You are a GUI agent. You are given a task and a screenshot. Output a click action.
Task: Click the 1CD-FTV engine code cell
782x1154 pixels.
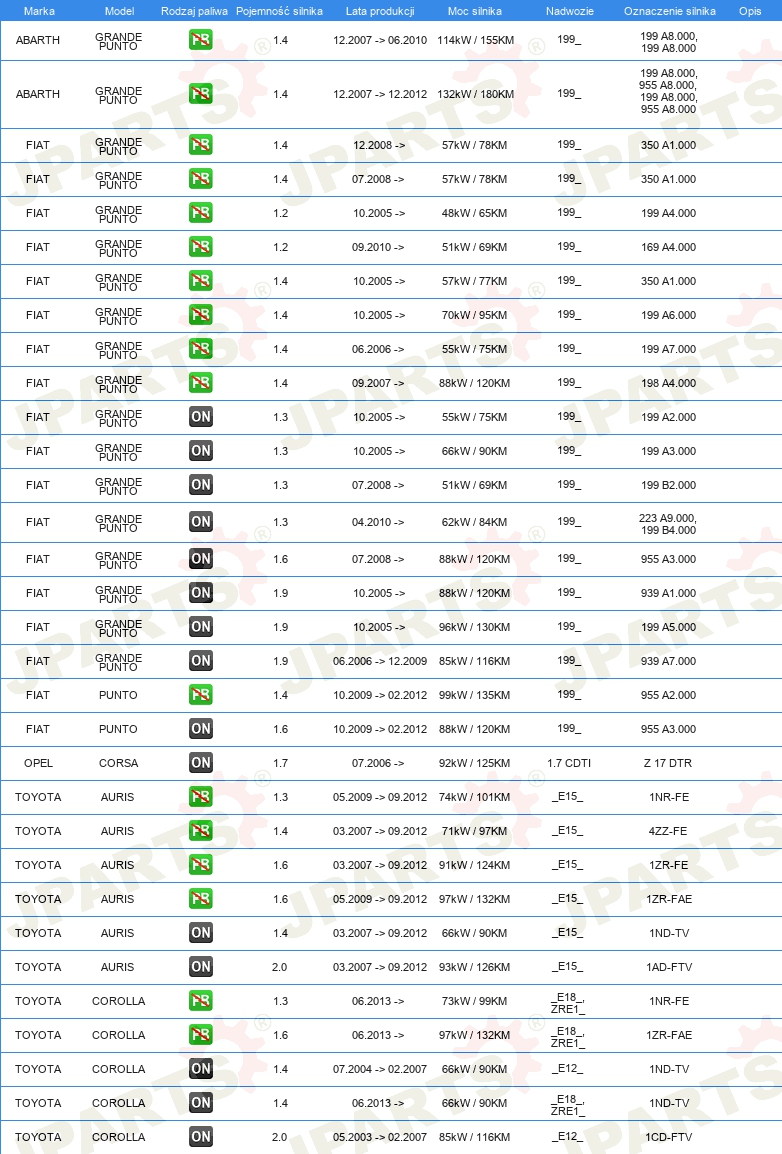[669, 1137]
